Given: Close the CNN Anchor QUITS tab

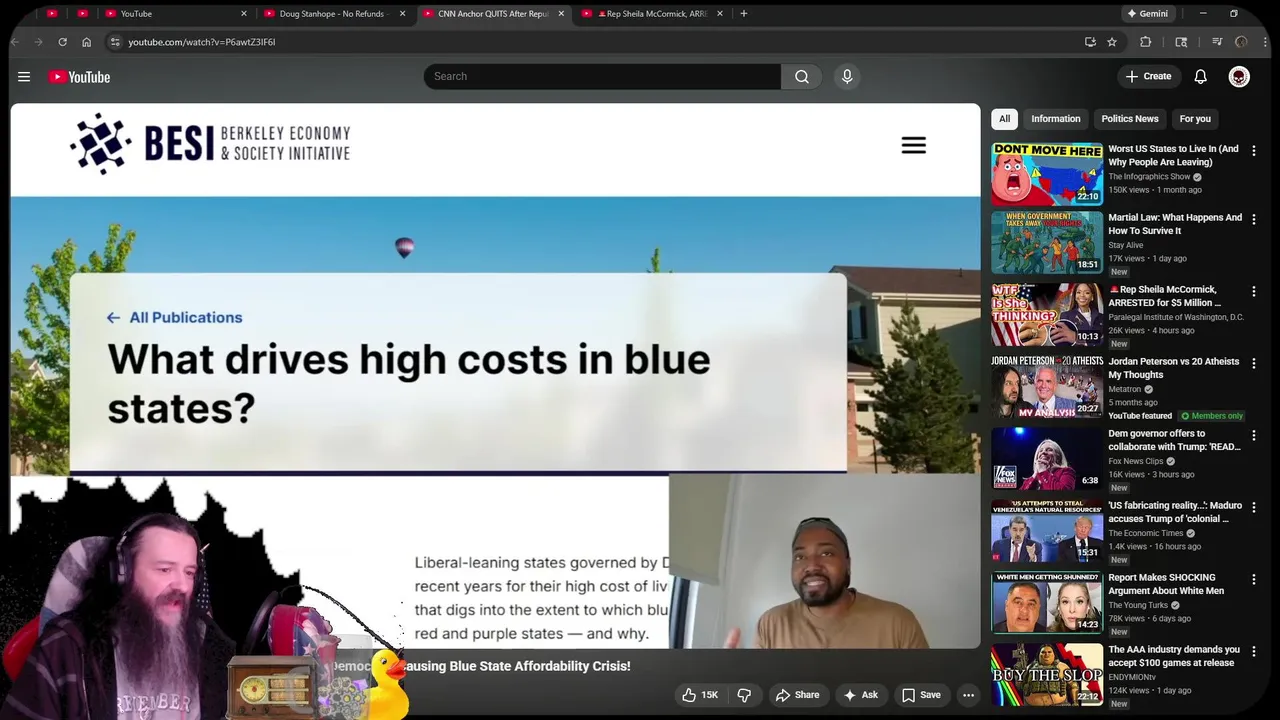Looking at the screenshot, I should coord(561,14).
